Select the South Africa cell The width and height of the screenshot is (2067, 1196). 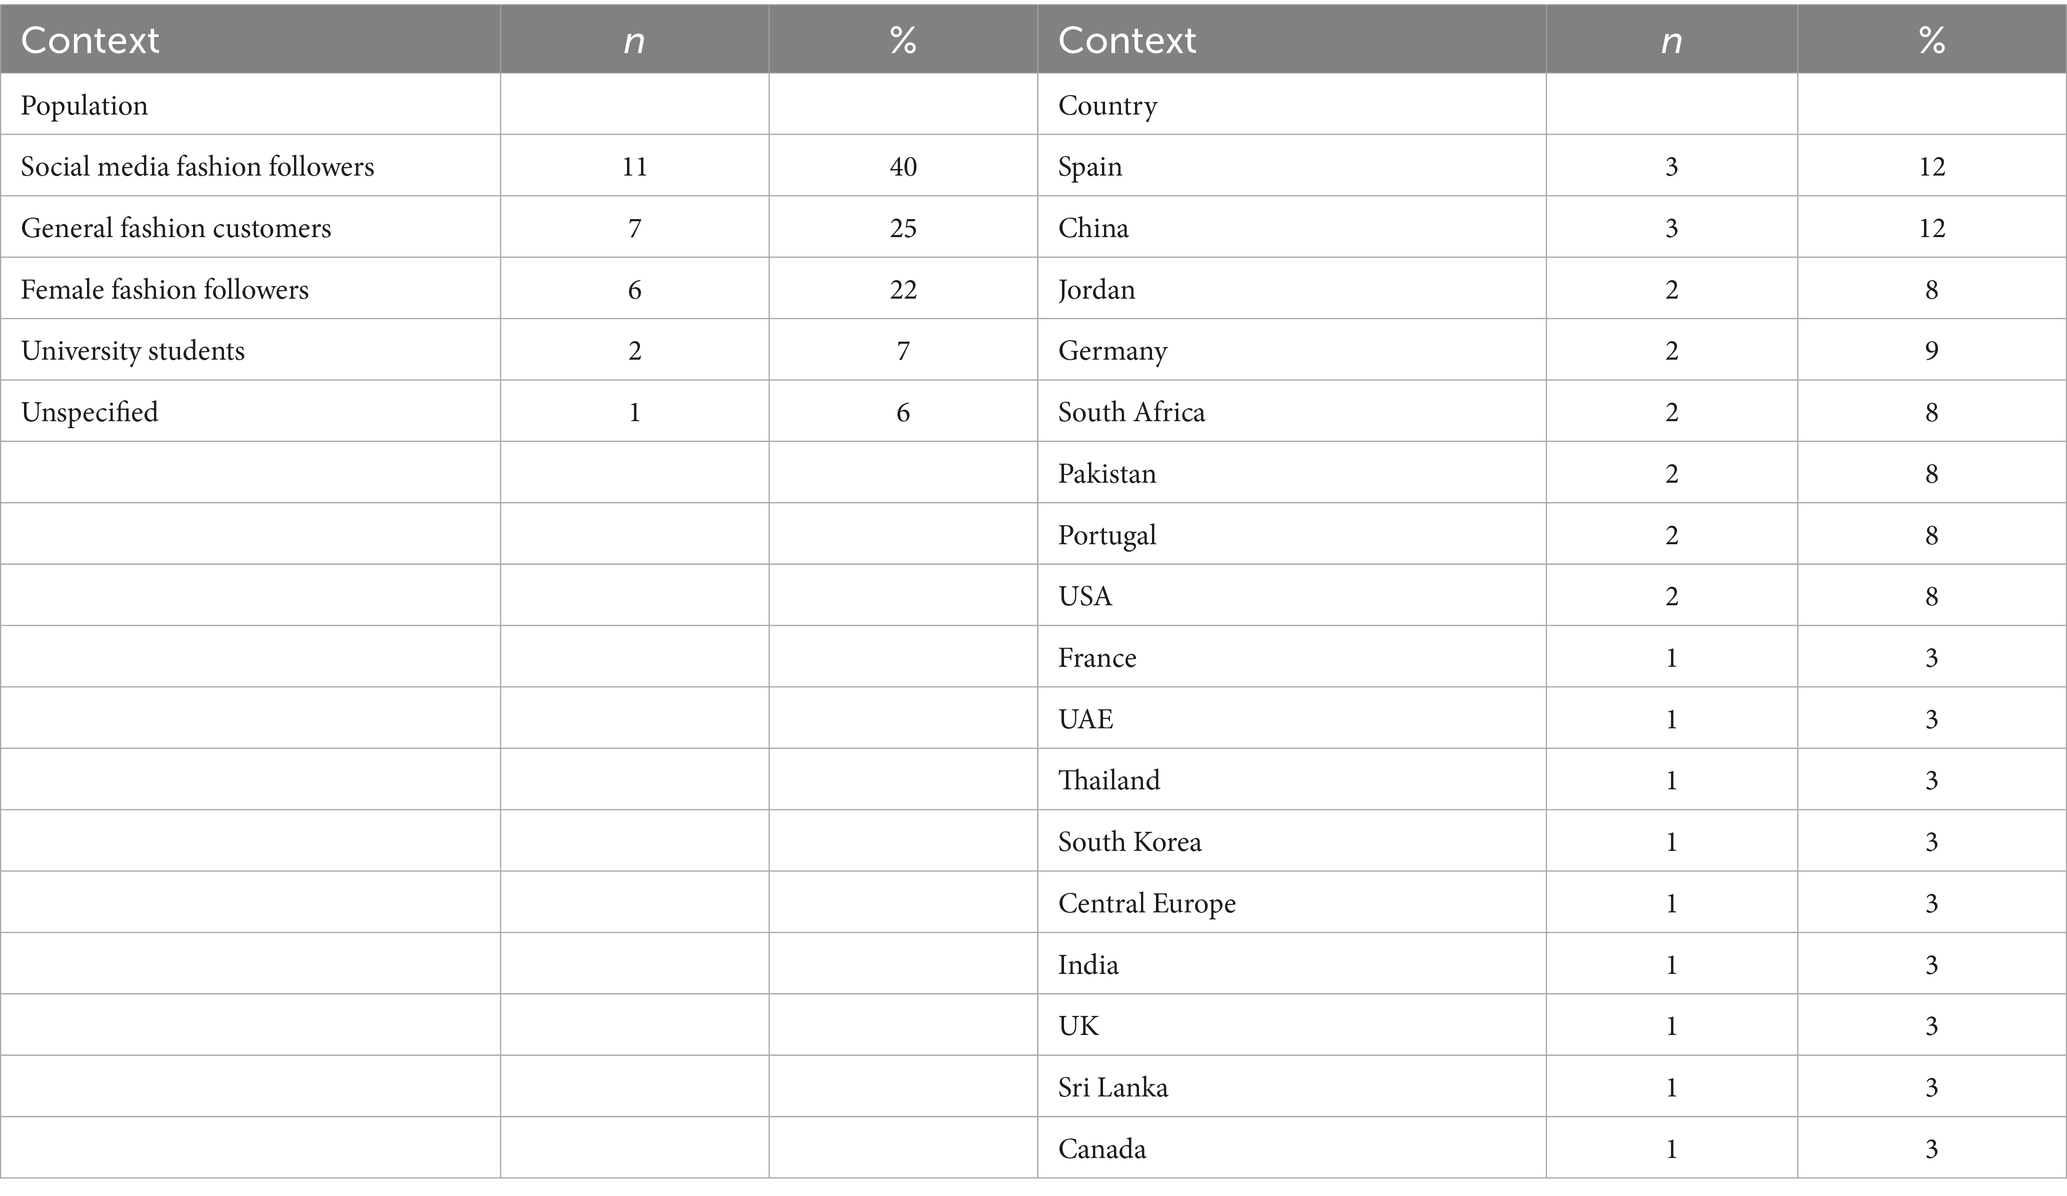[x=1131, y=412]
